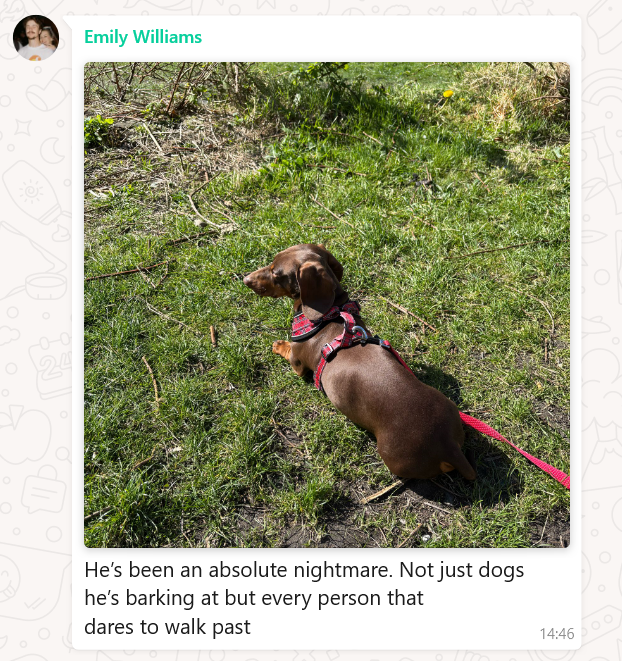This screenshot has width=622, height=661.
Task: Click the yellow dandelion flower in photo
Action: click(448, 94)
